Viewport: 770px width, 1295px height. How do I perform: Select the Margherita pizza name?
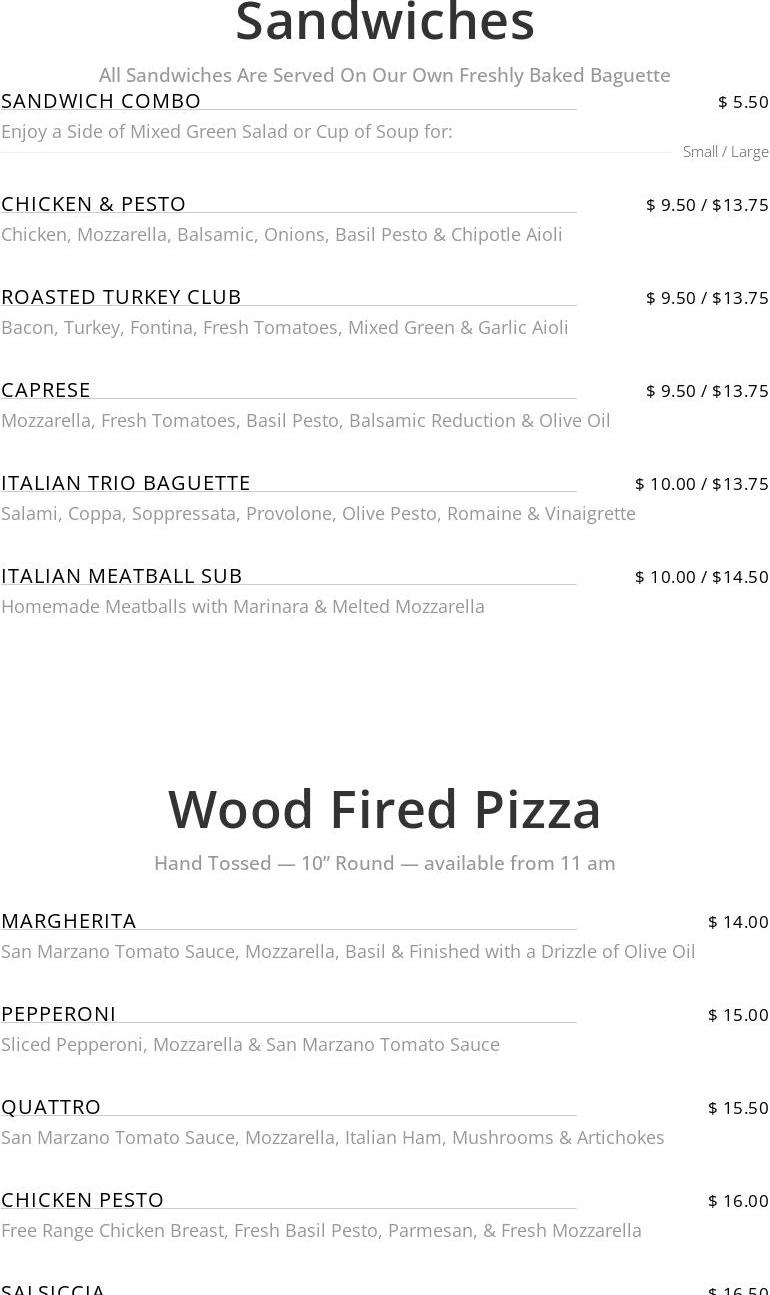[69, 921]
